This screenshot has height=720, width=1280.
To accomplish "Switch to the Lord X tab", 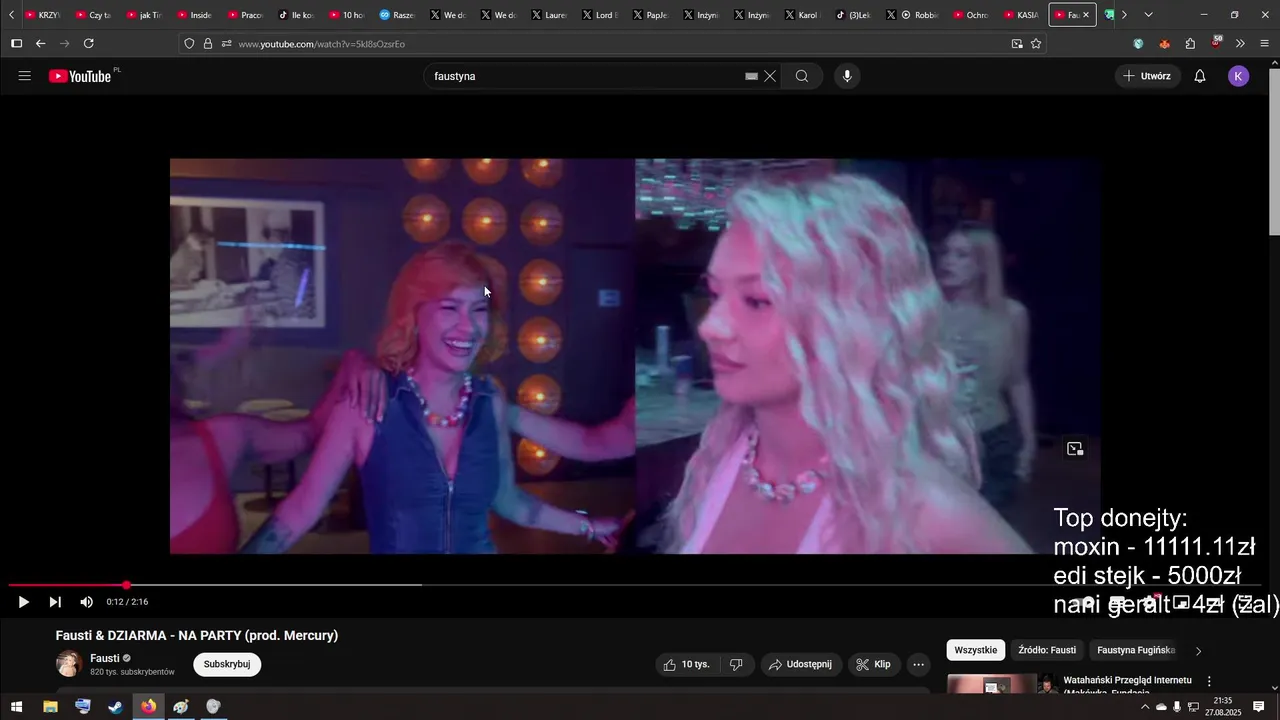I will (x=601, y=15).
